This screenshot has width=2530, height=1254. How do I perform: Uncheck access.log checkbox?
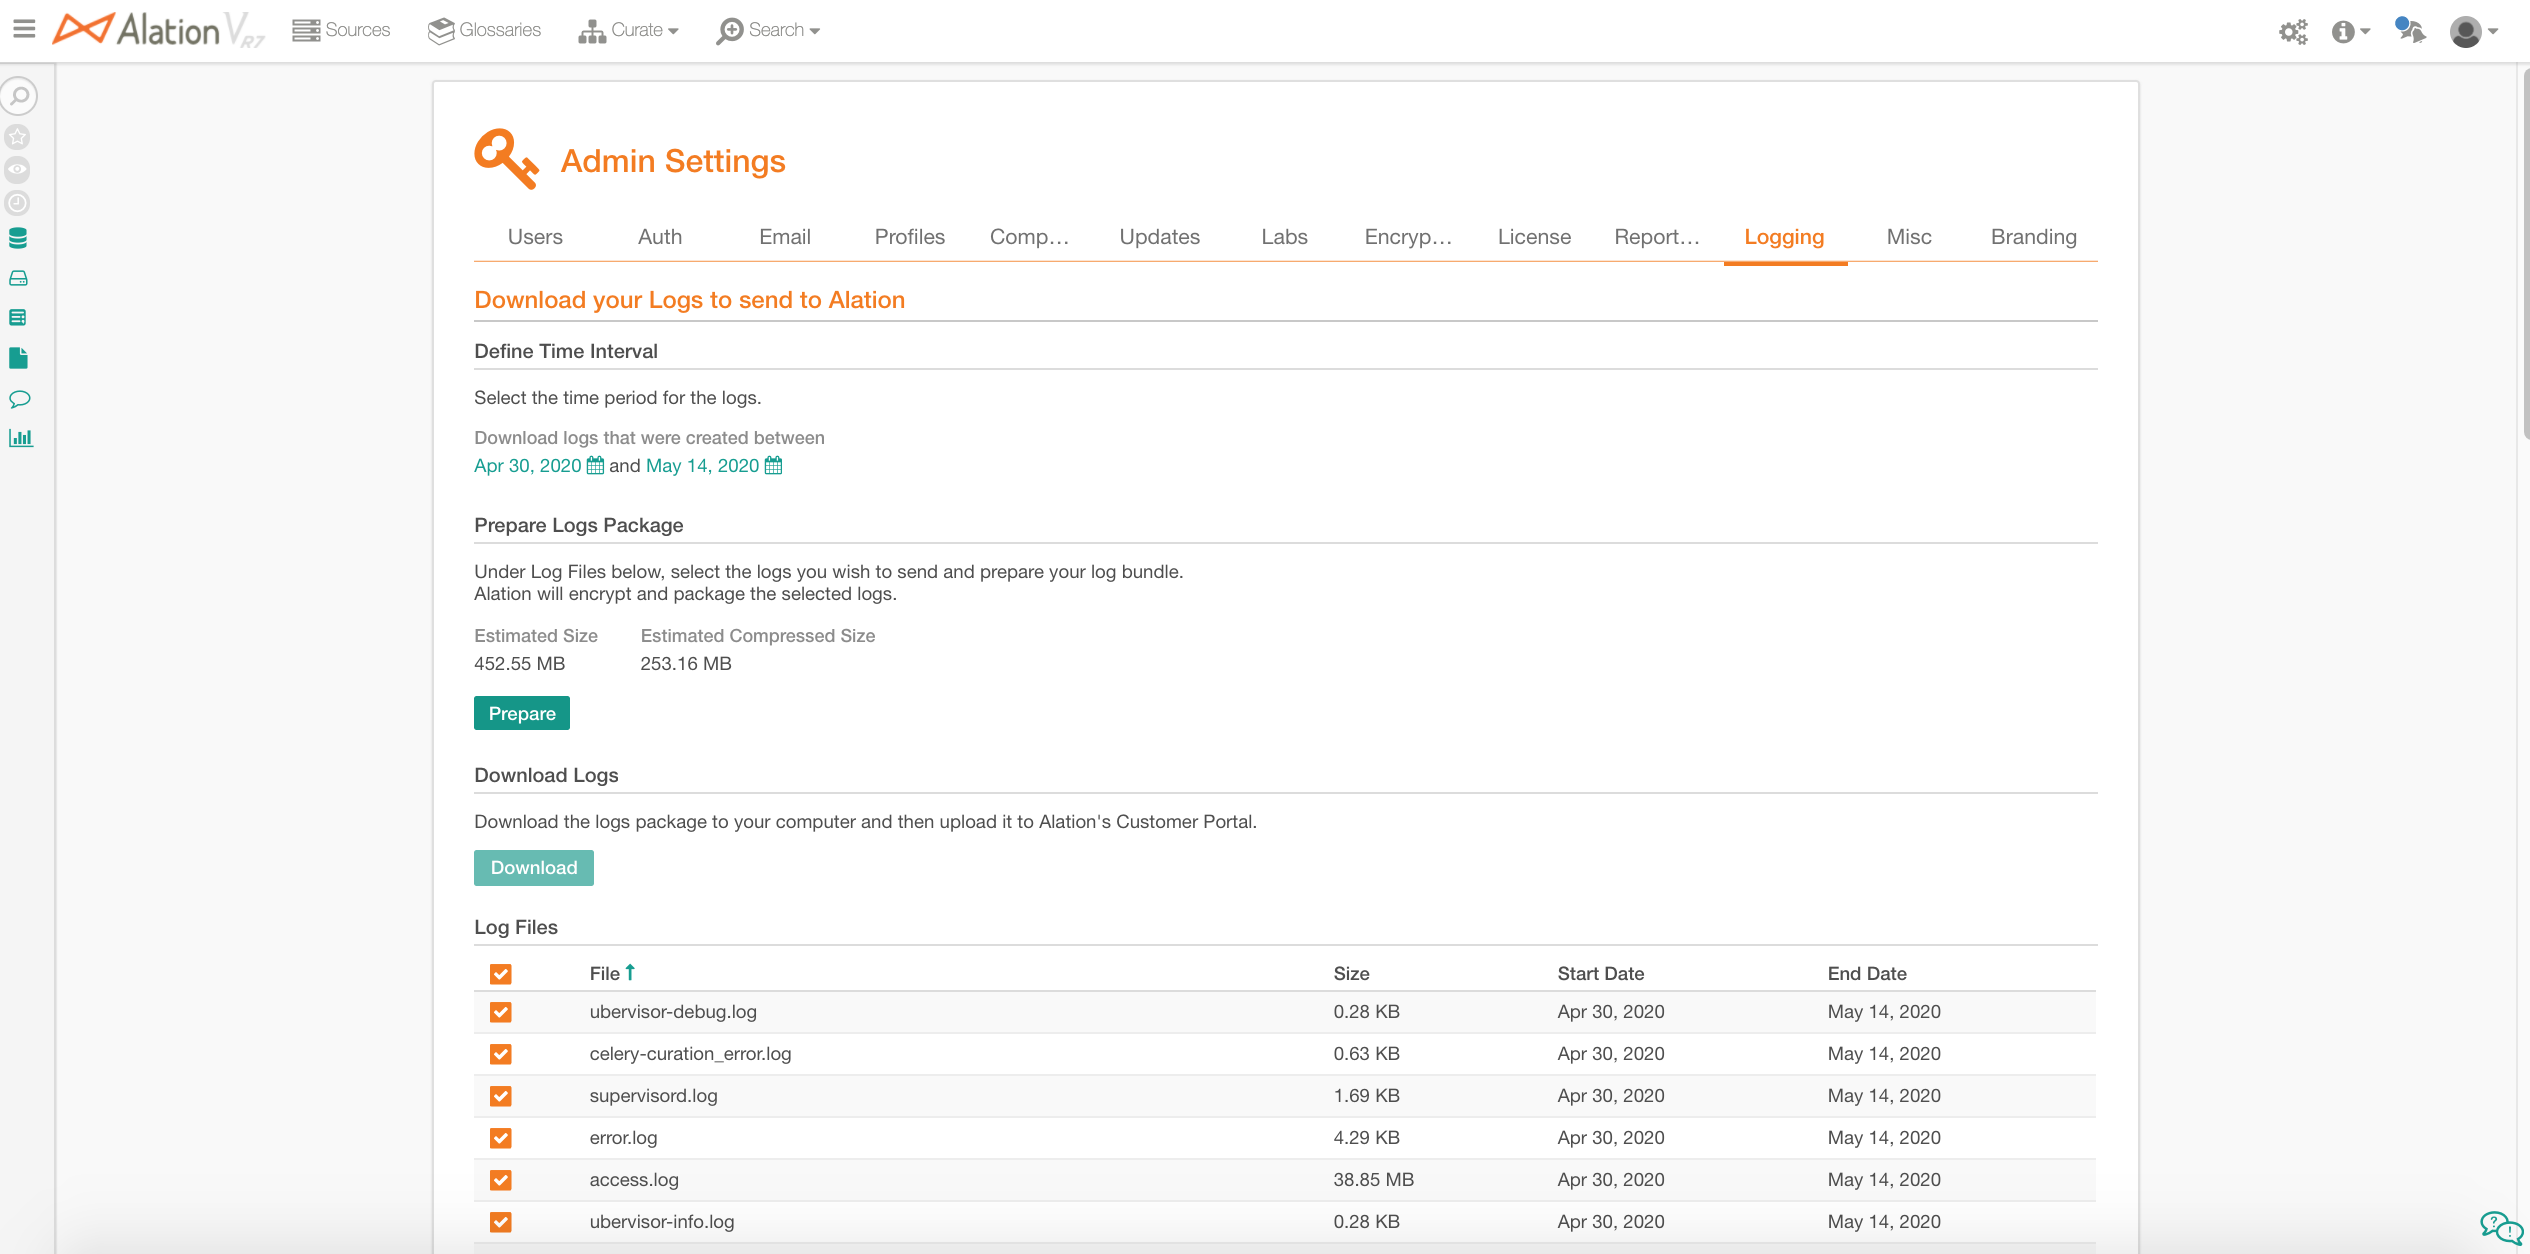point(501,1180)
